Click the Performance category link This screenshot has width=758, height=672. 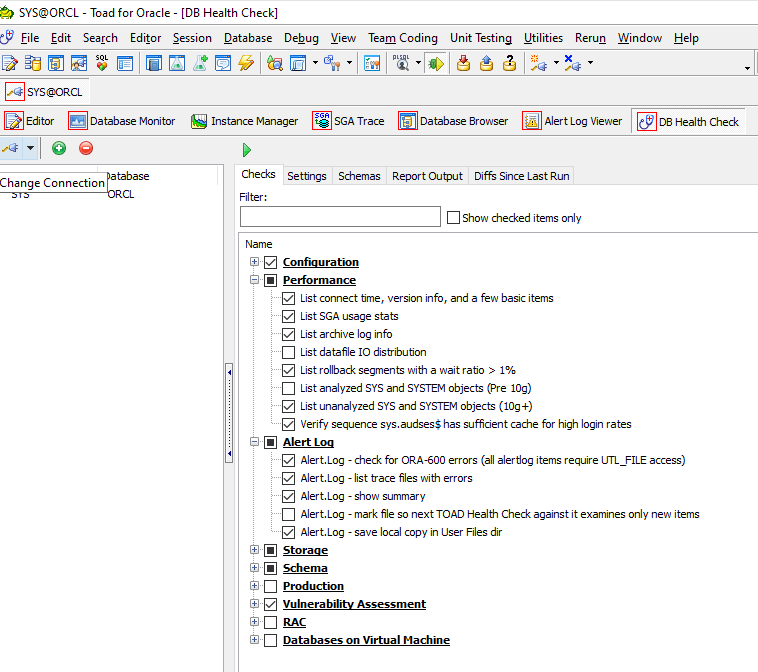[x=319, y=280]
